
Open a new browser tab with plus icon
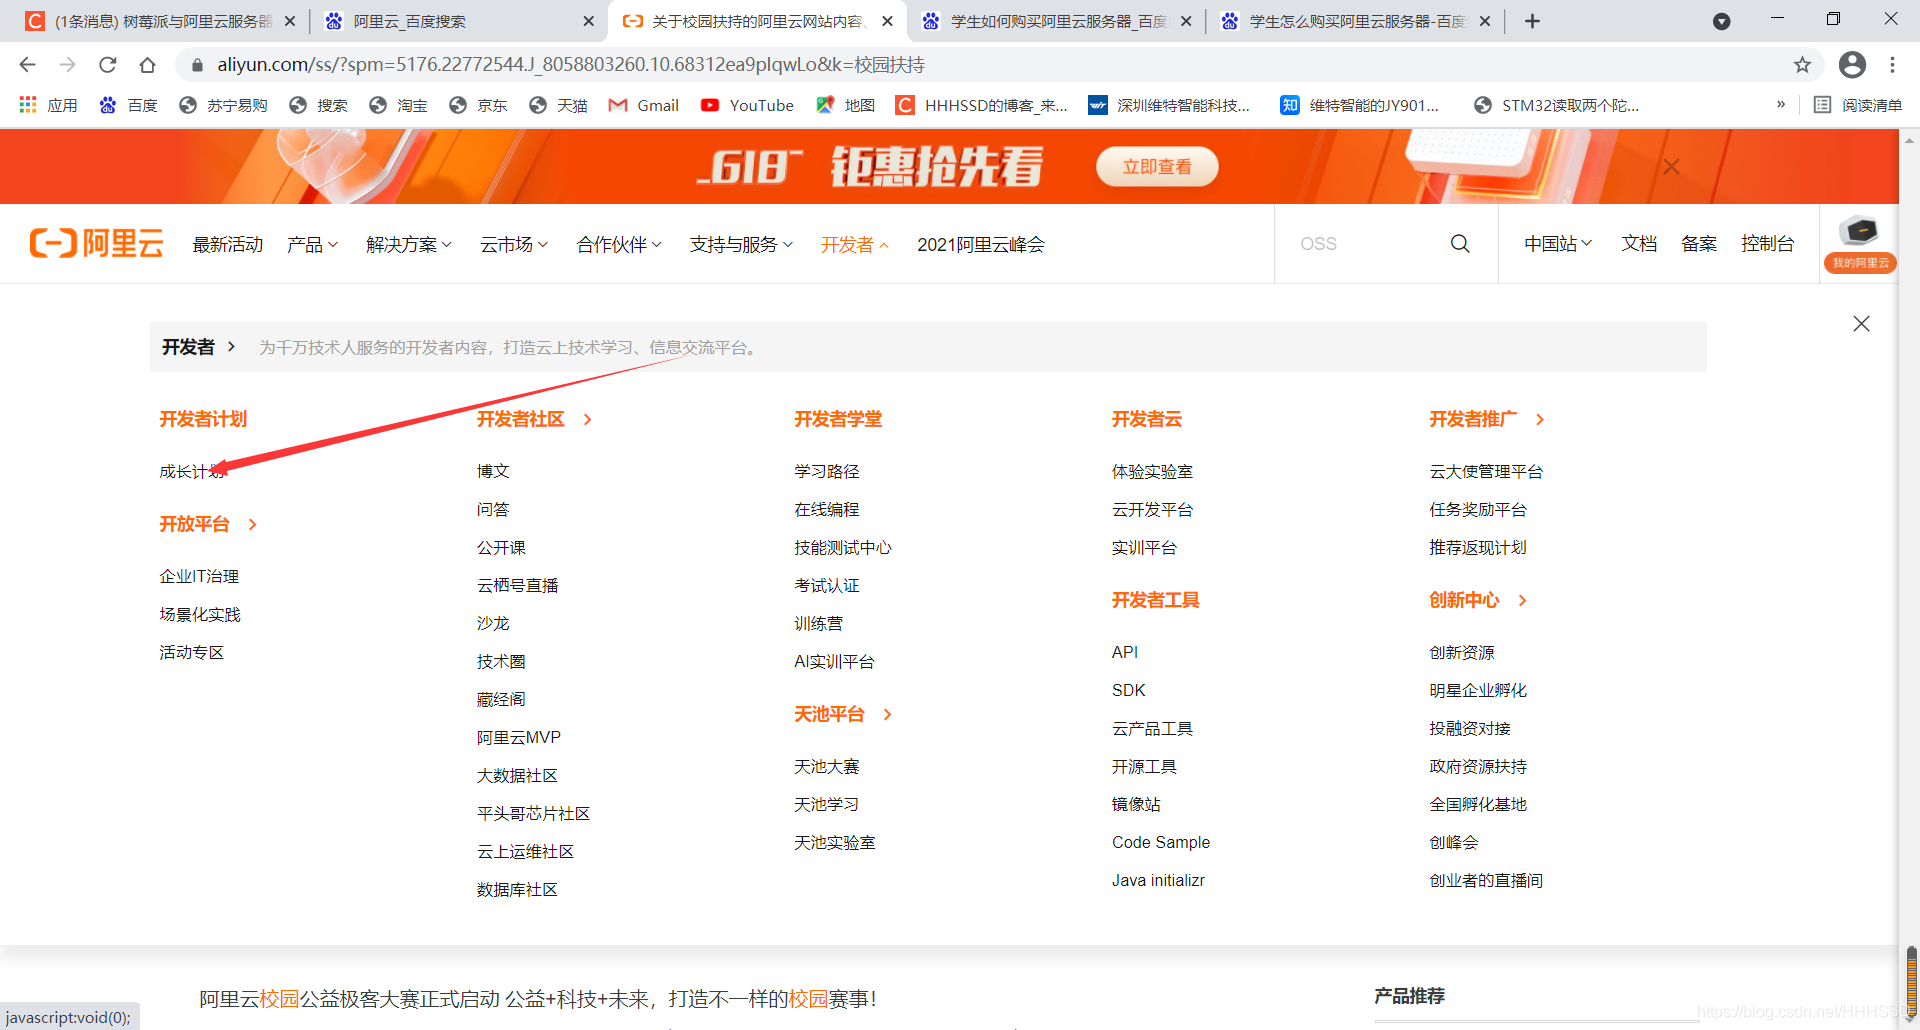[1532, 21]
